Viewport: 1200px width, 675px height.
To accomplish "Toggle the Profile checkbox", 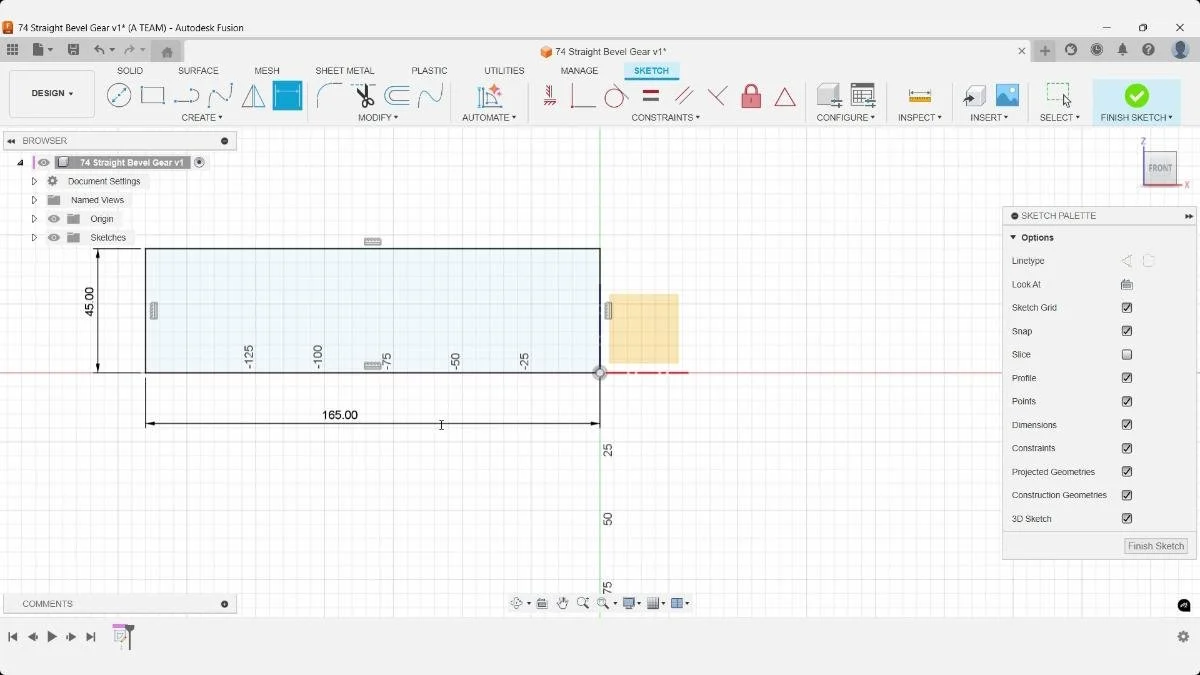I will [1127, 378].
